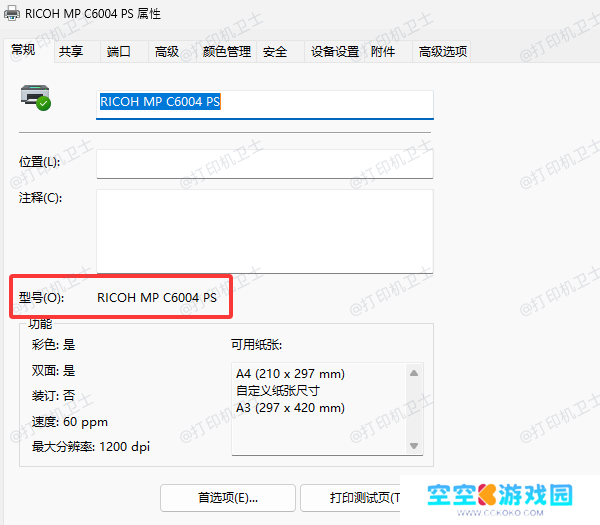This screenshot has width=600, height=525.
Task: Click the title bar printer icon
Action: point(12,14)
